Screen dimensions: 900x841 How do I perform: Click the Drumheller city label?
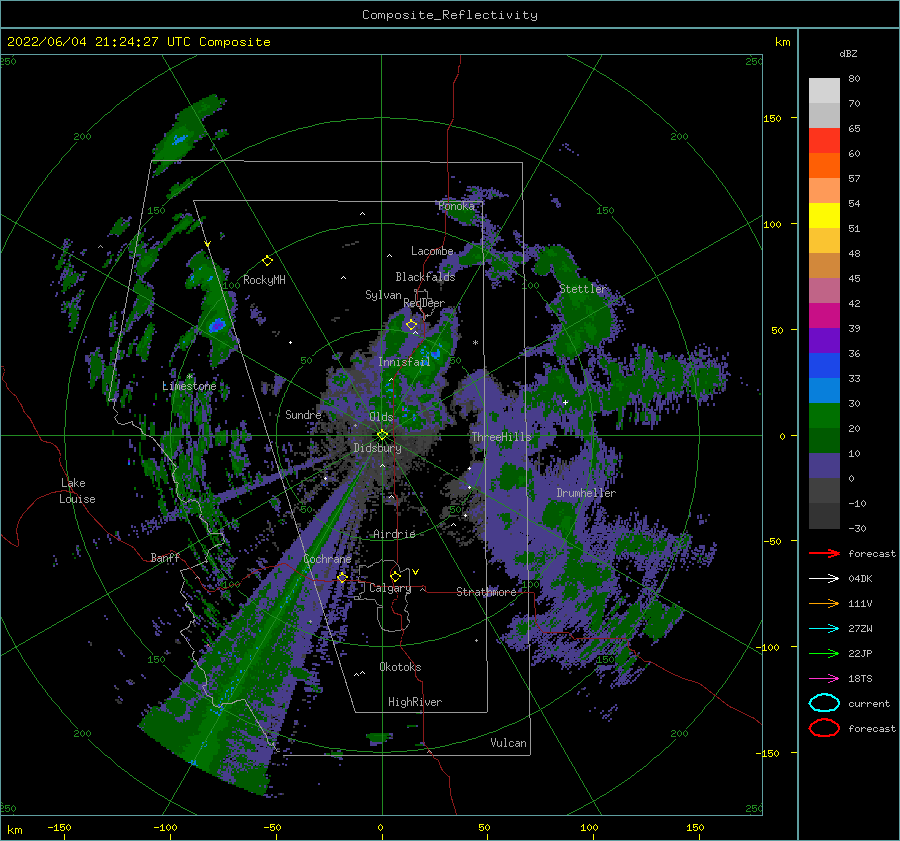[586, 493]
